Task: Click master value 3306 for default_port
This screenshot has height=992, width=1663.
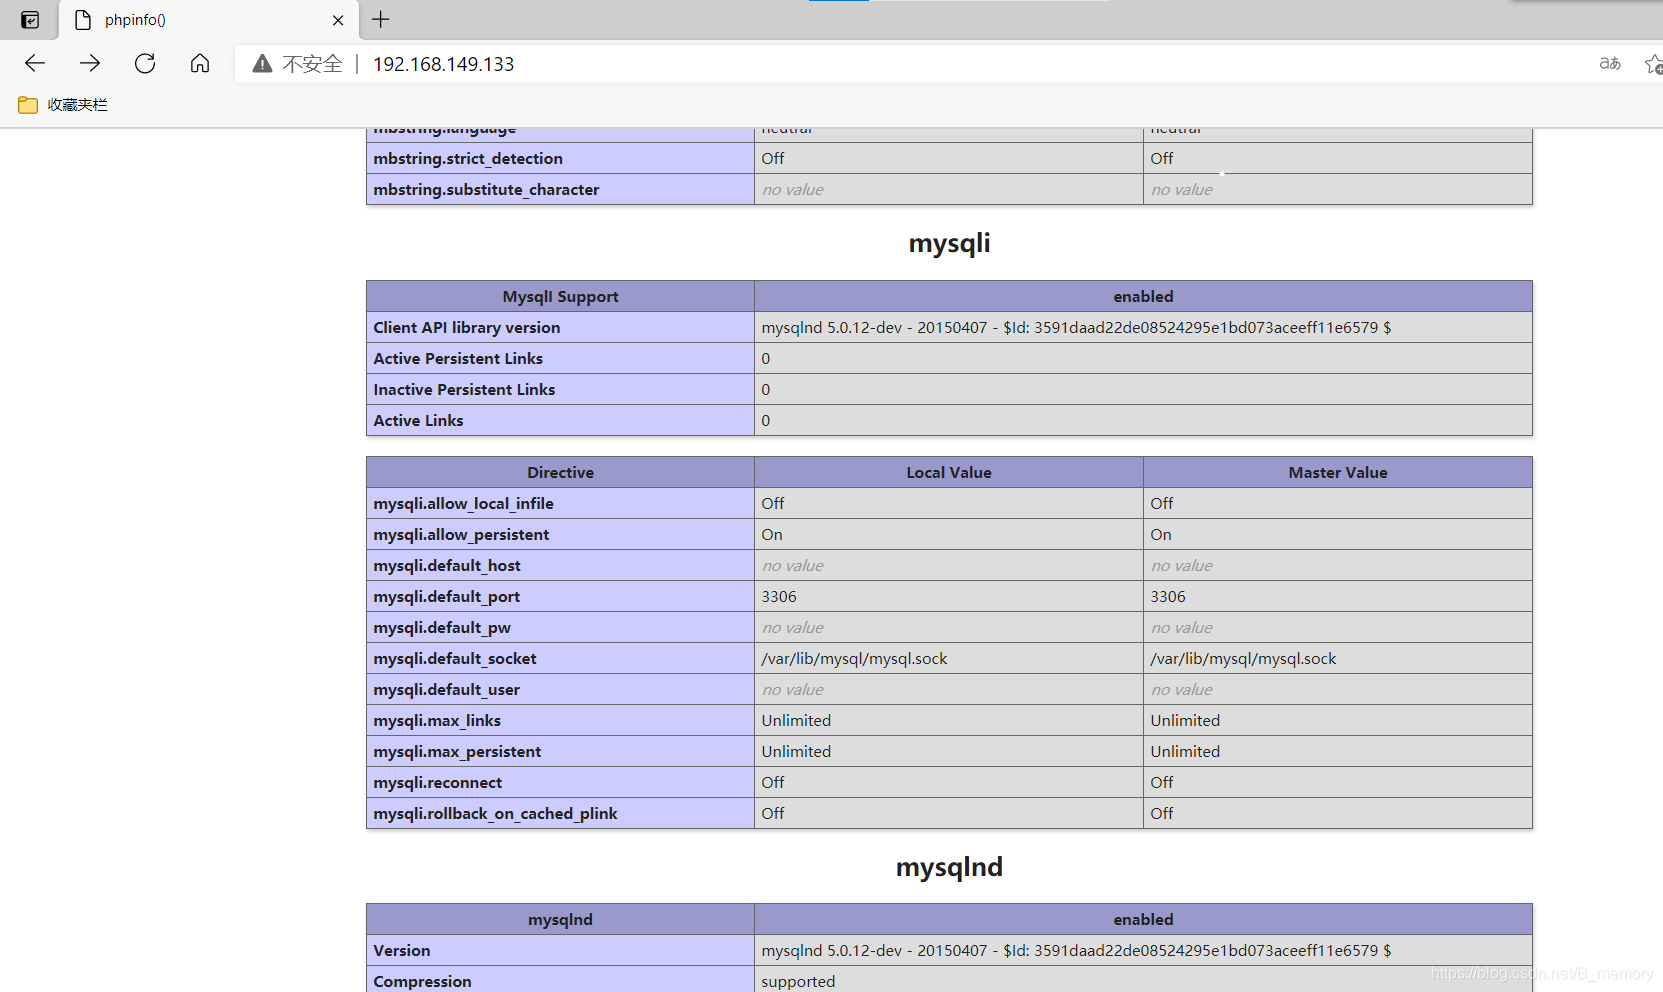Action: [1168, 597]
